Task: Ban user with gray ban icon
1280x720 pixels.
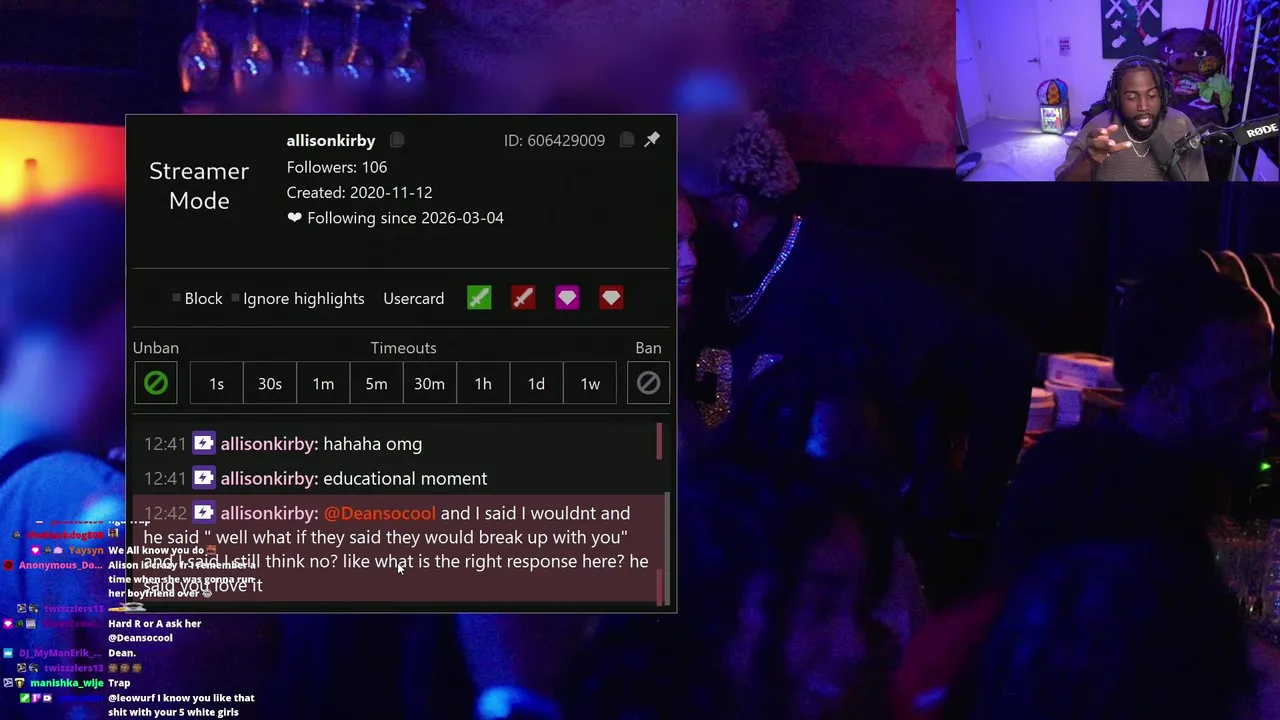Action: click(648, 383)
